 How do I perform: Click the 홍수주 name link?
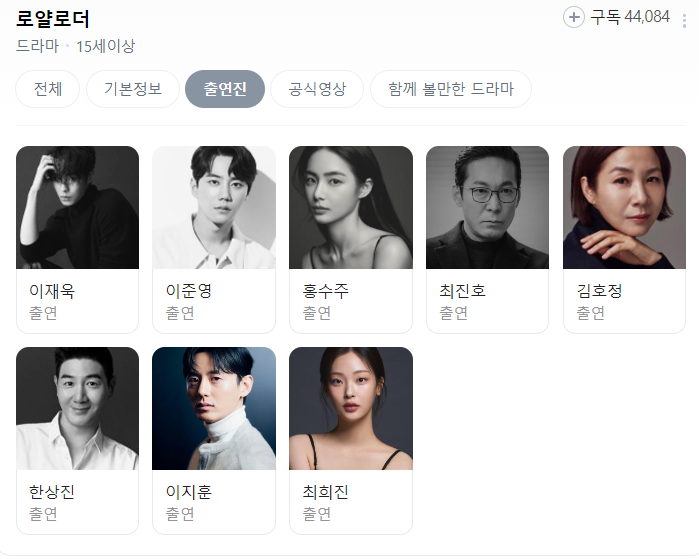point(325,291)
